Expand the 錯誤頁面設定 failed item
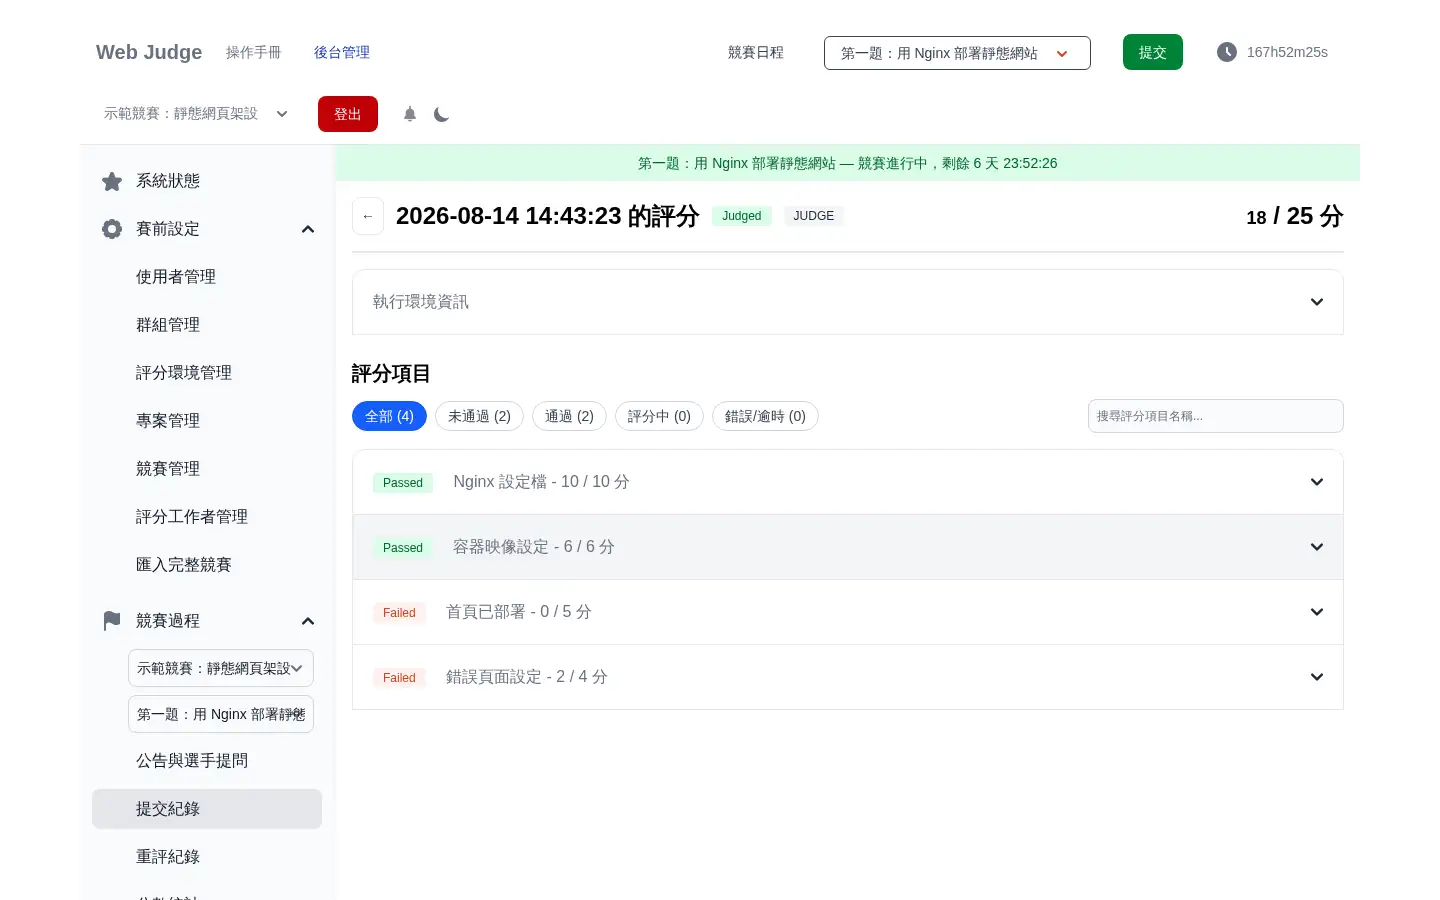Screen dimensions: 1440x900 point(847,677)
